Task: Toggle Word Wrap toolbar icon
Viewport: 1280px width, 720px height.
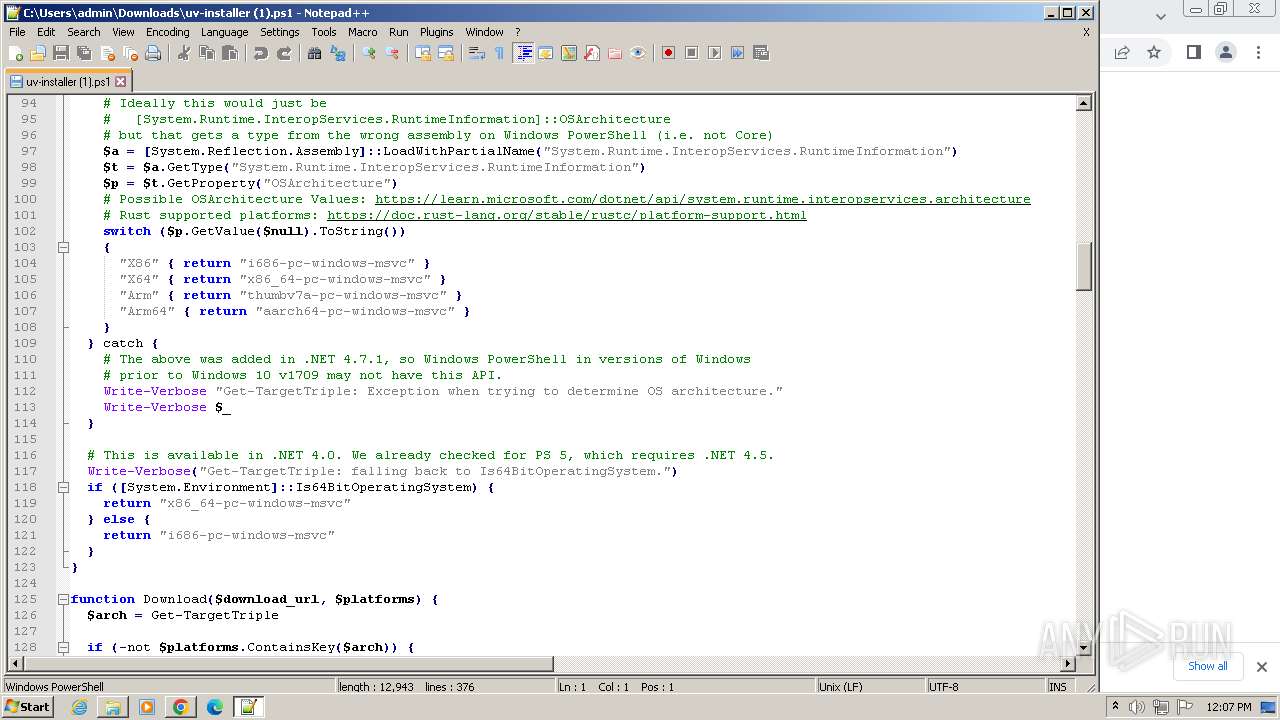Action: (477, 53)
